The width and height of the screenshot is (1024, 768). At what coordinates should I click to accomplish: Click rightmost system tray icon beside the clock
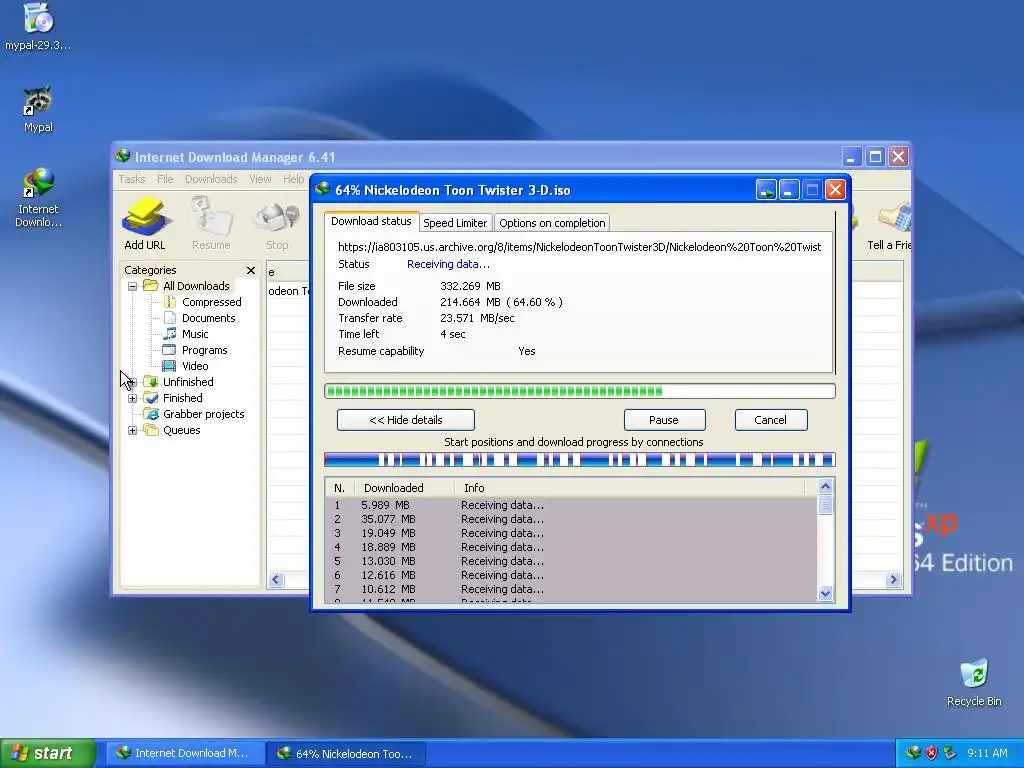coord(950,753)
